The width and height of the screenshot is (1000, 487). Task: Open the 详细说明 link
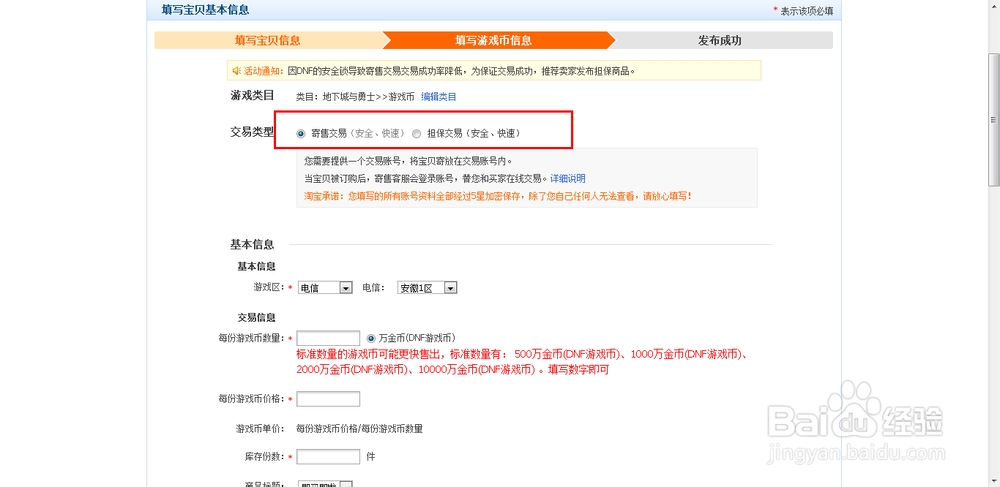(x=568, y=178)
